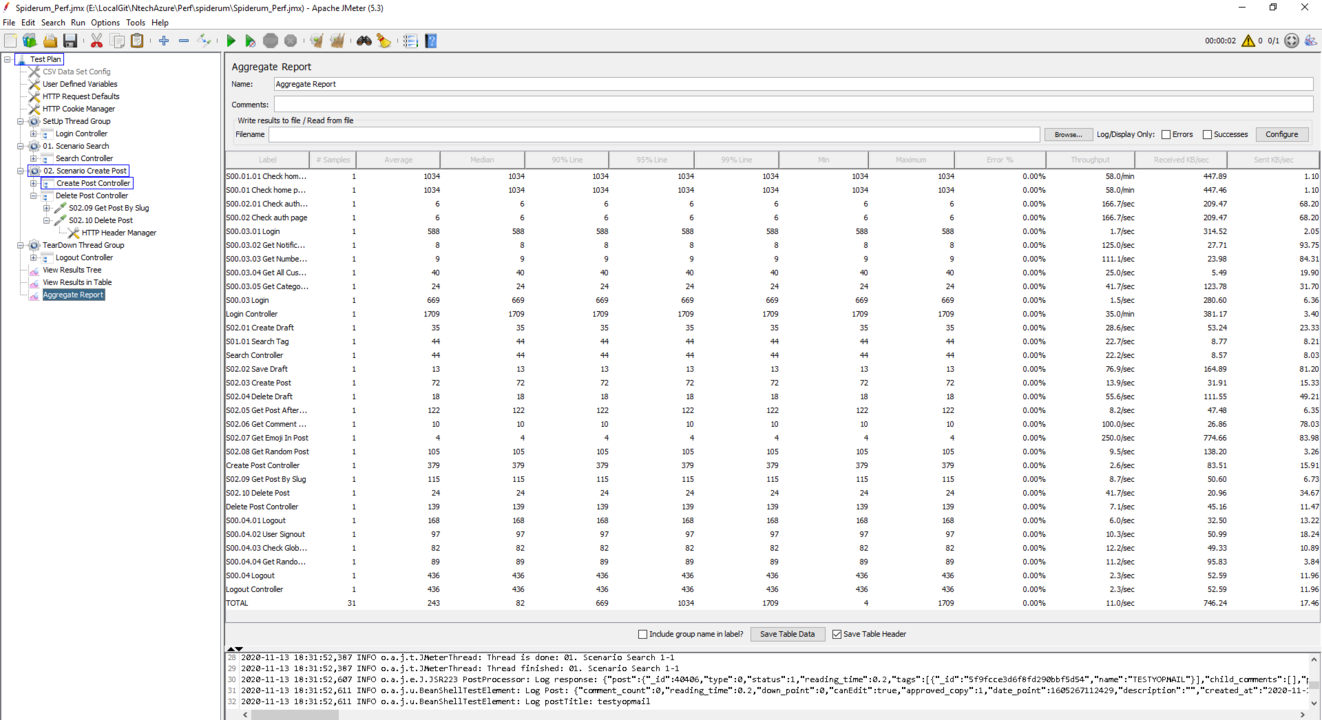
Task: Click the Filename input field
Action: [654, 134]
